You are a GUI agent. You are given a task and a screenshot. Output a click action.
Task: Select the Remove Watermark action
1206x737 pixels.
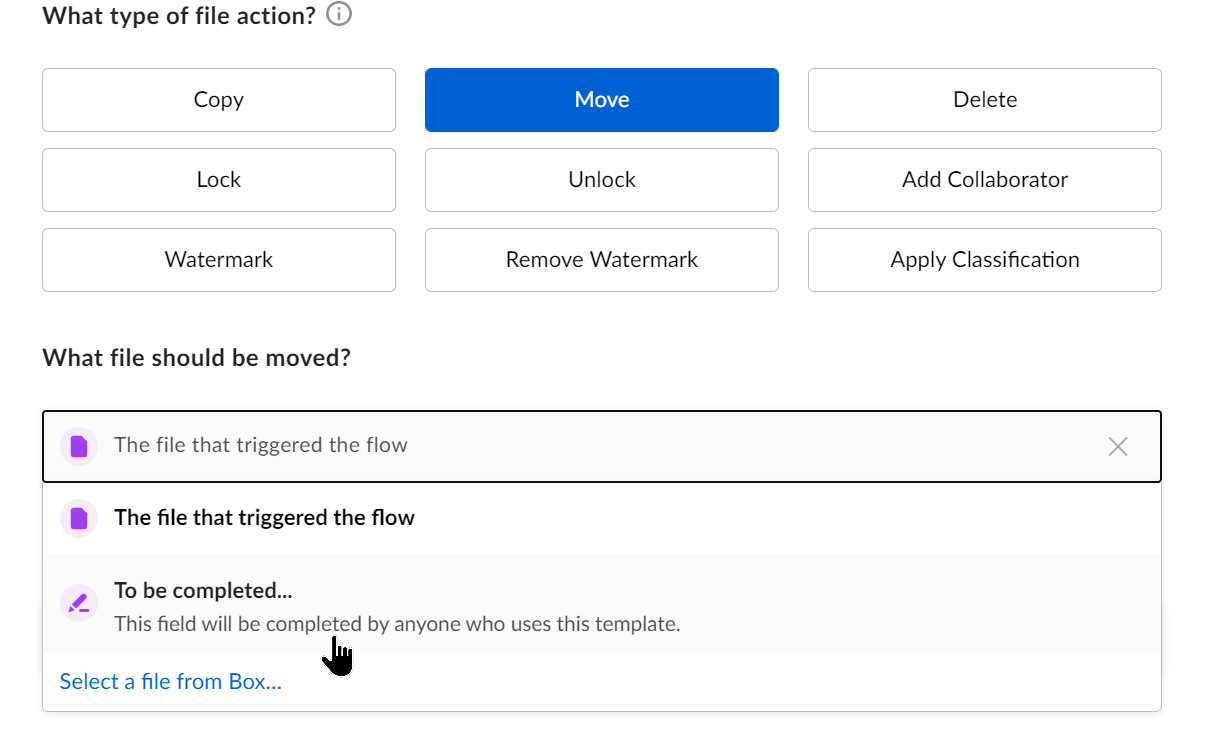click(x=602, y=260)
